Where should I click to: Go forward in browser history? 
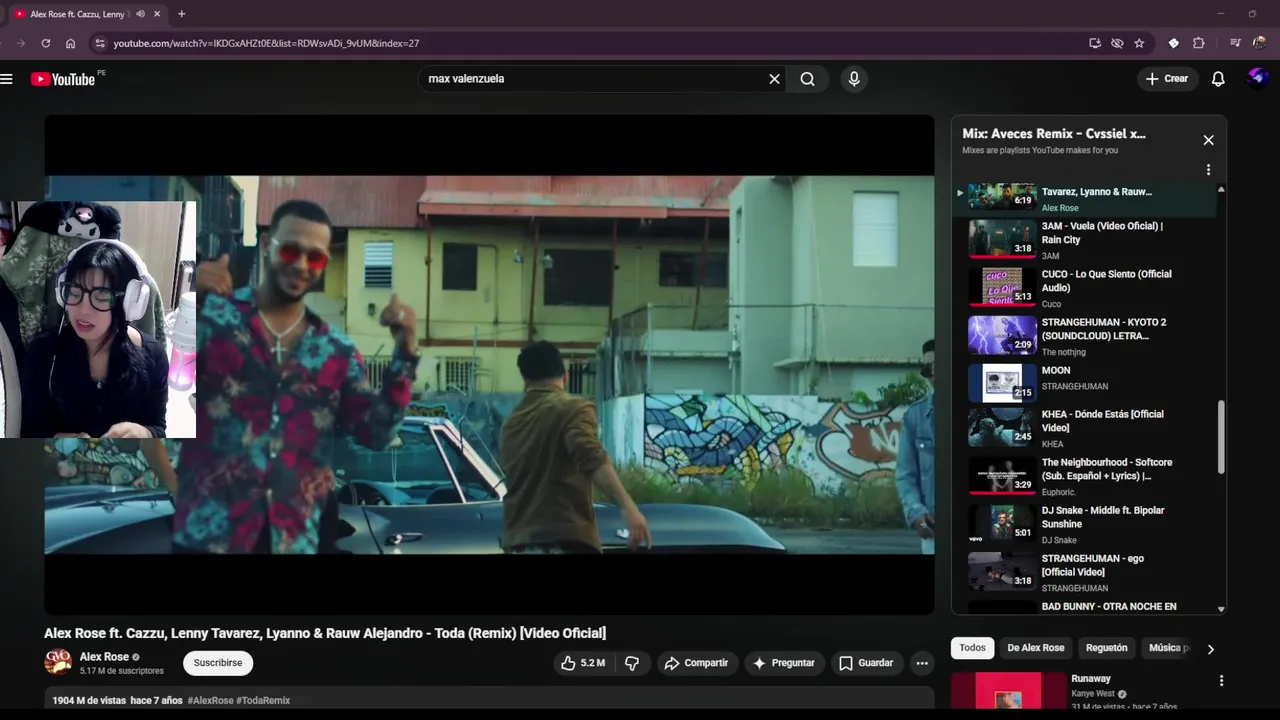(x=21, y=43)
